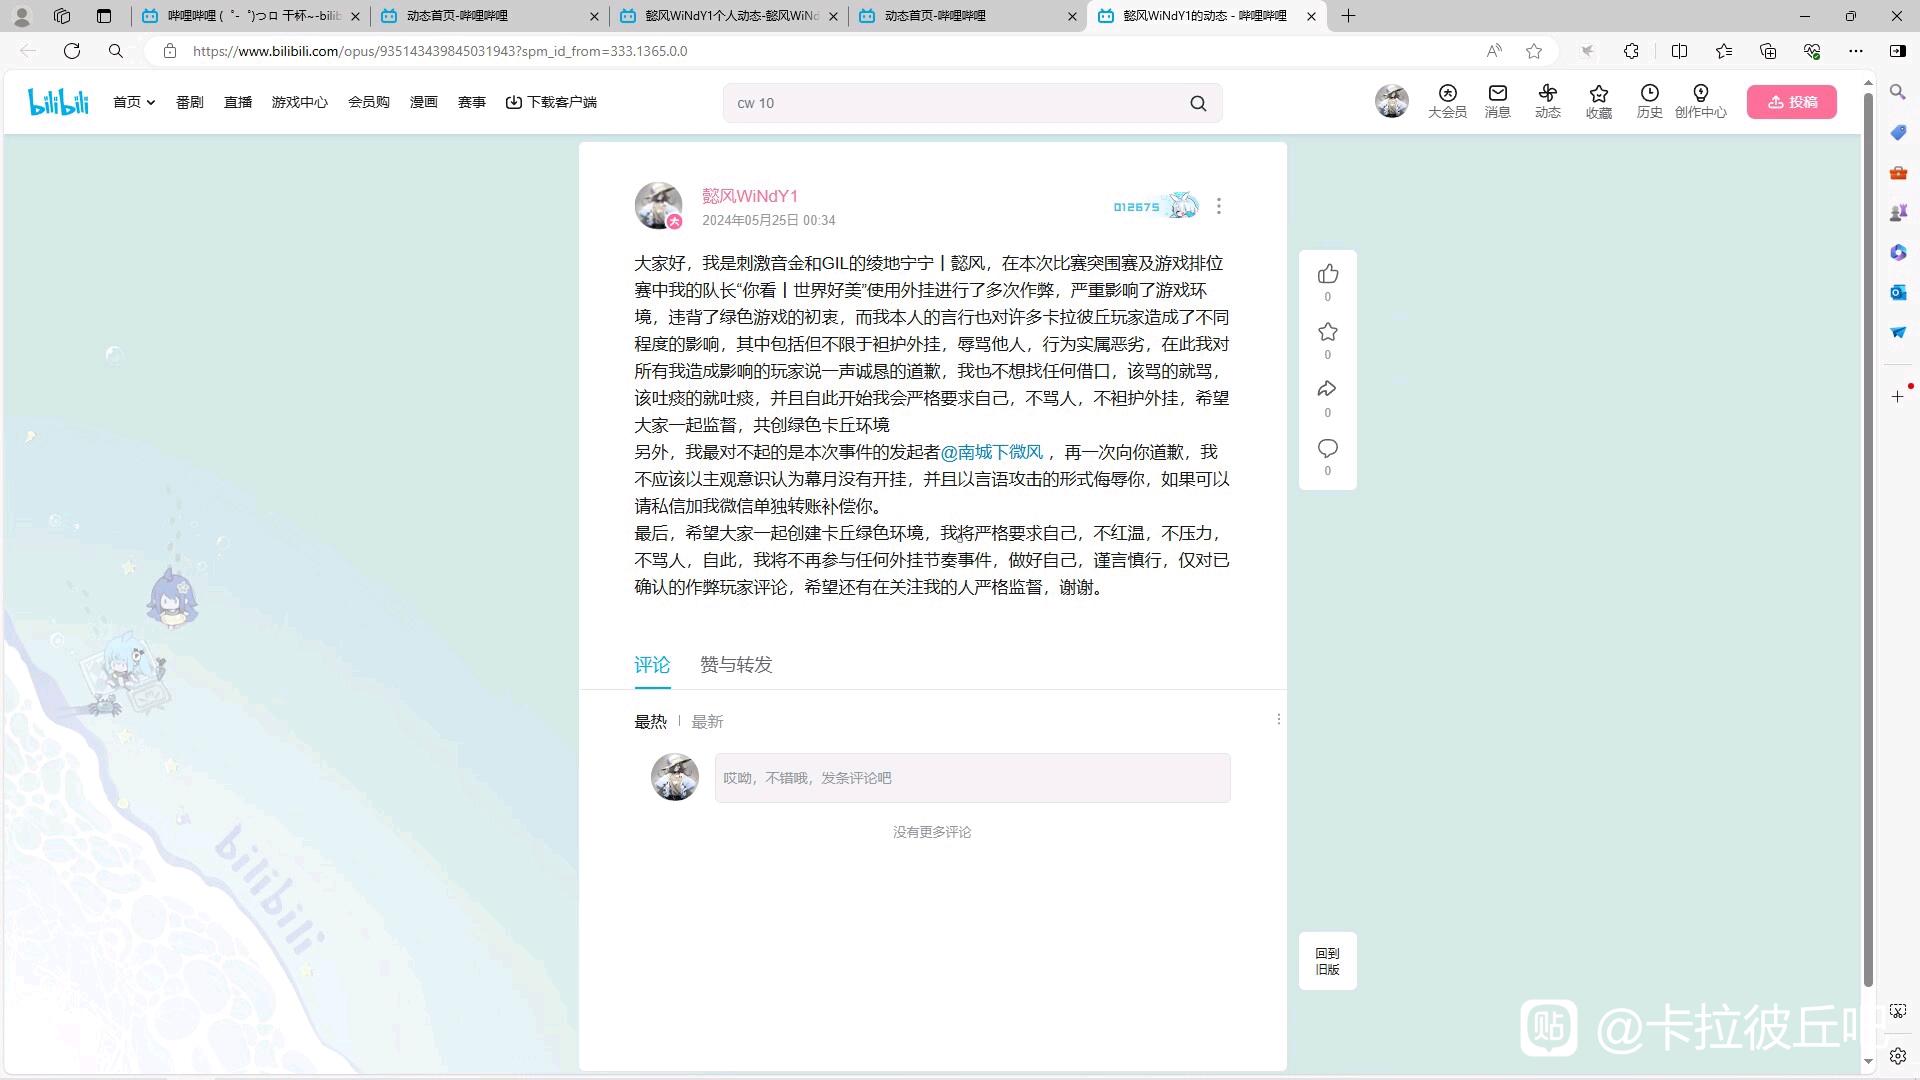Sort comments by 最热
The height and width of the screenshot is (1080, 1920).
pyautogui.click(x=650, y=722)
